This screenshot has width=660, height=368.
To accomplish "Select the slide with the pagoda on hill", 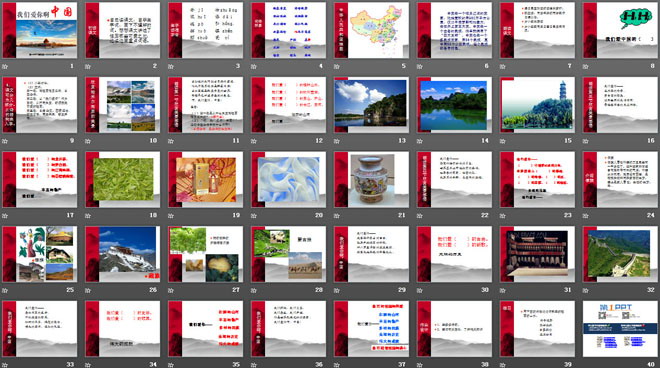I will 537,105.
